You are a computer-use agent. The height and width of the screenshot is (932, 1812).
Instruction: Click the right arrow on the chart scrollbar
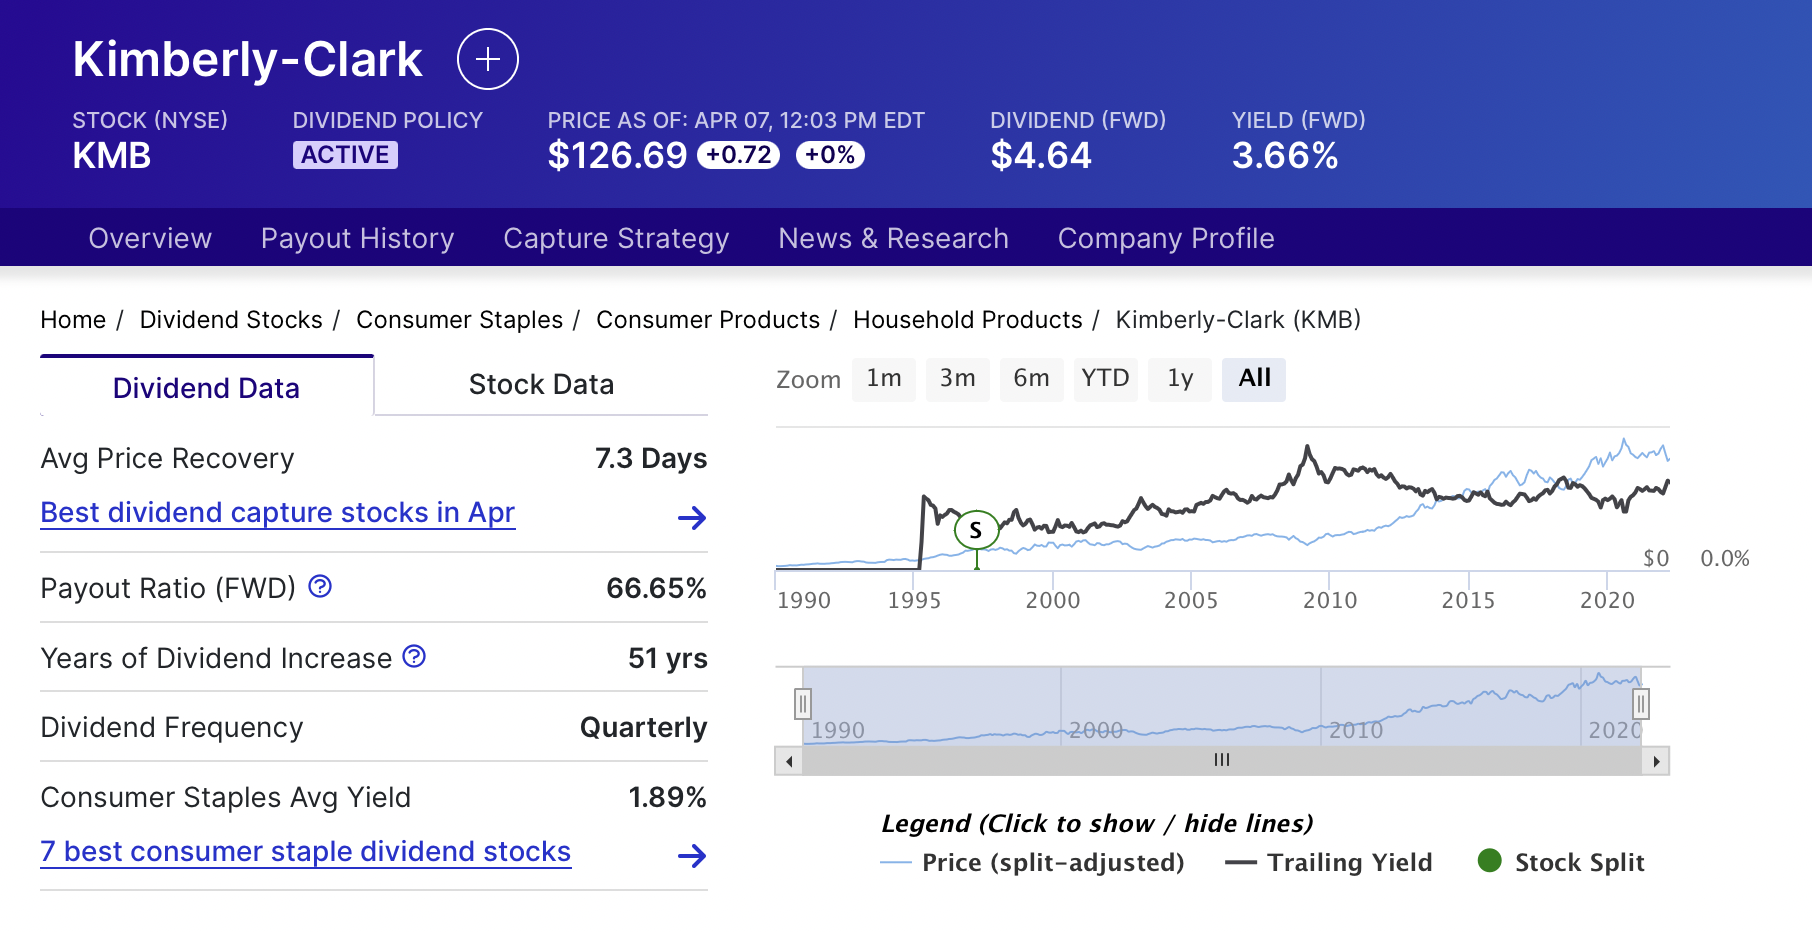point(1659,760)
